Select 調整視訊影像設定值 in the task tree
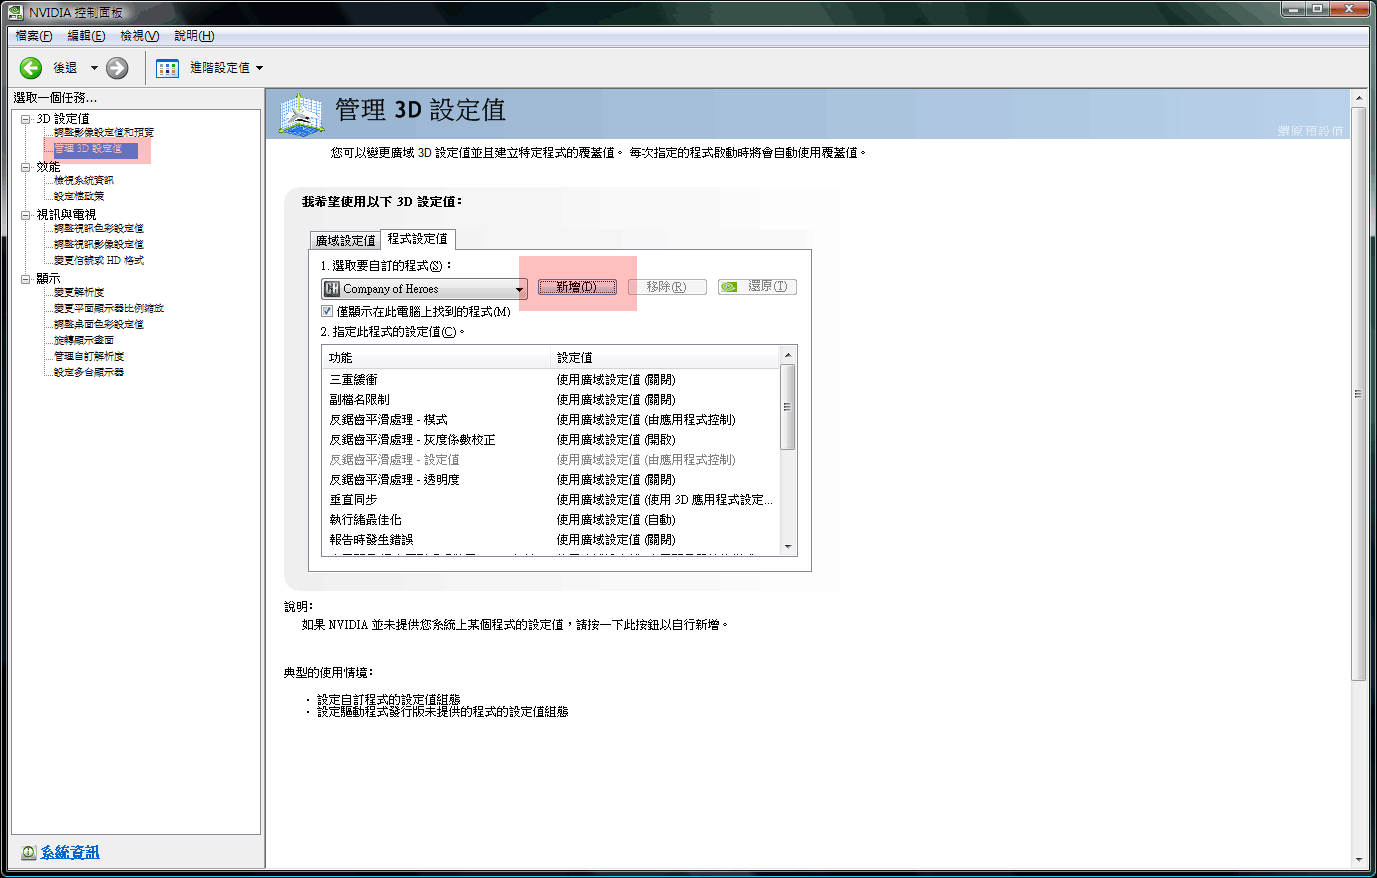 (x=99, y=245)
